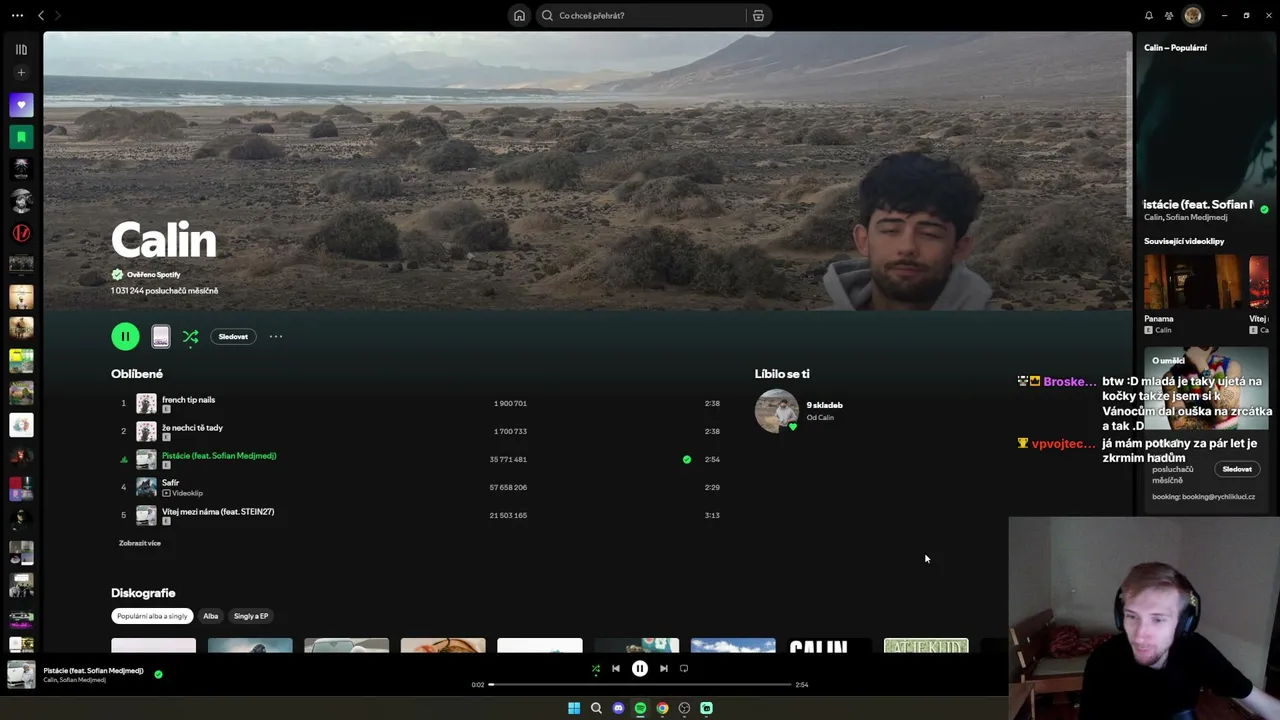Toggle shuffle in the bottom player bar
This screenshot has width=1280, height=720.
click(596, 669)
